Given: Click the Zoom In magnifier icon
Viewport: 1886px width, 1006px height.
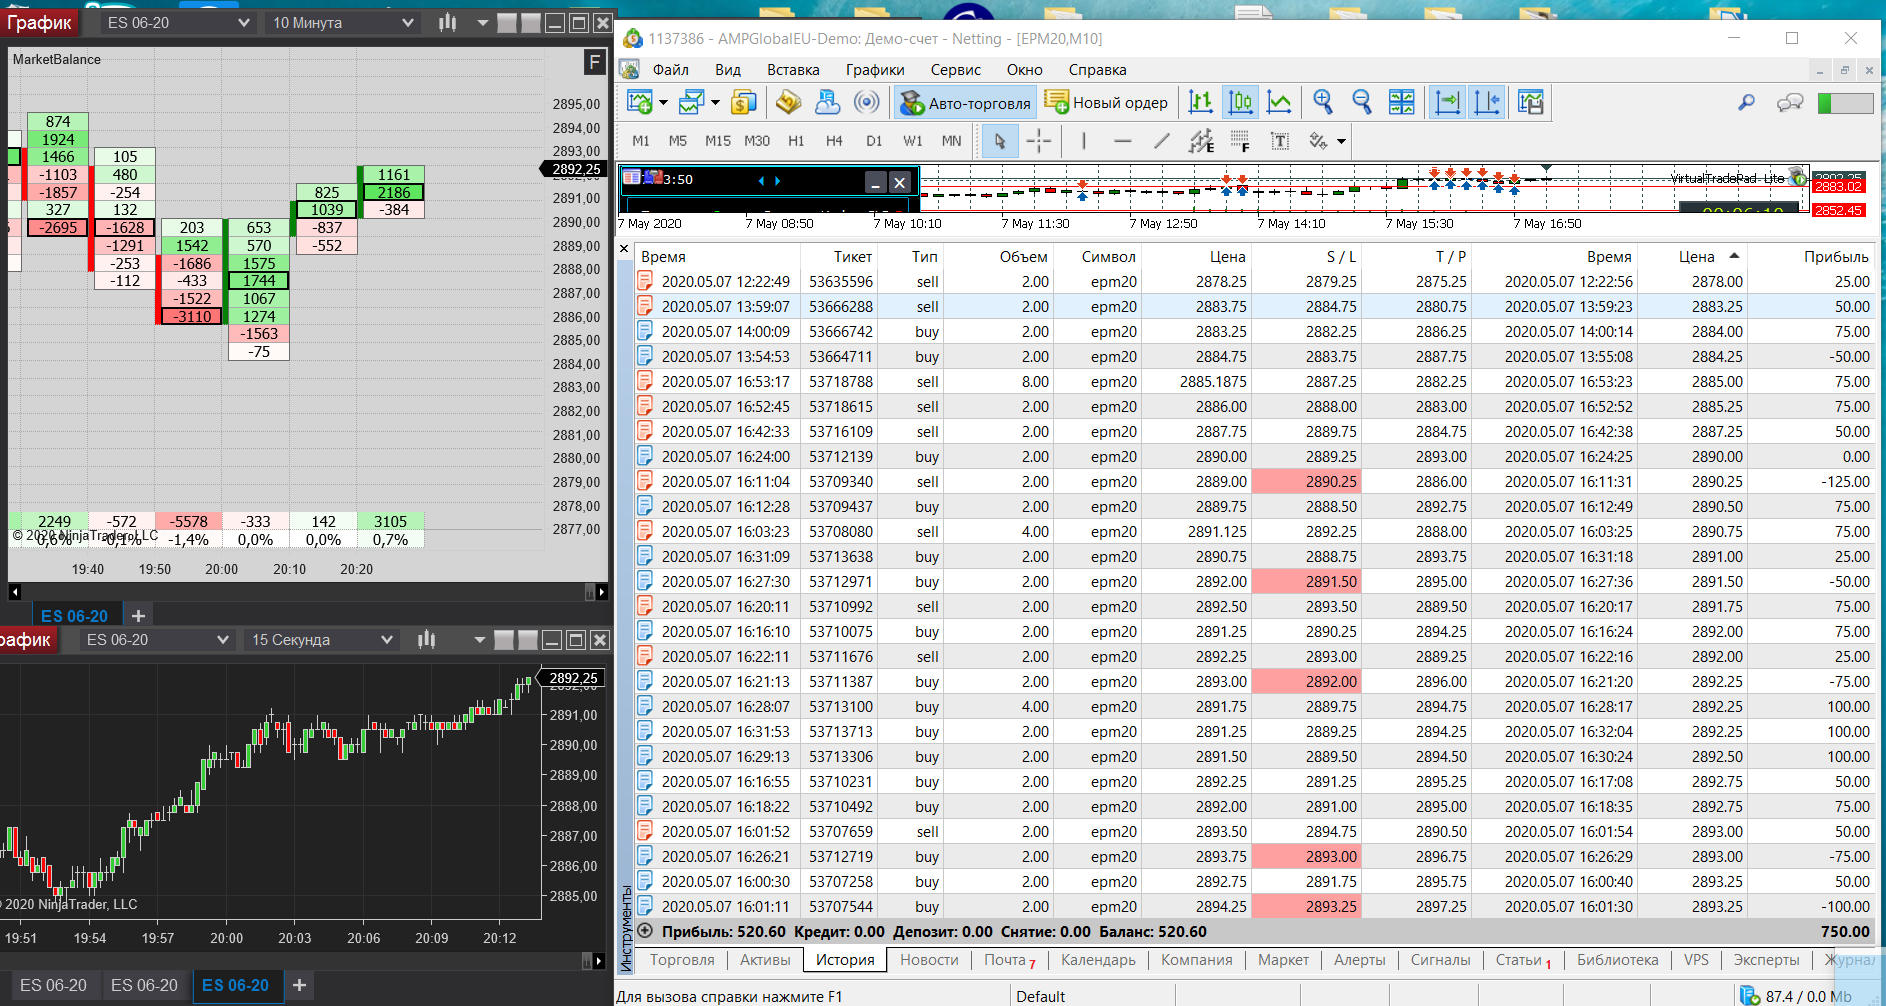Looking at the screenshot, I should (1323, 102).
